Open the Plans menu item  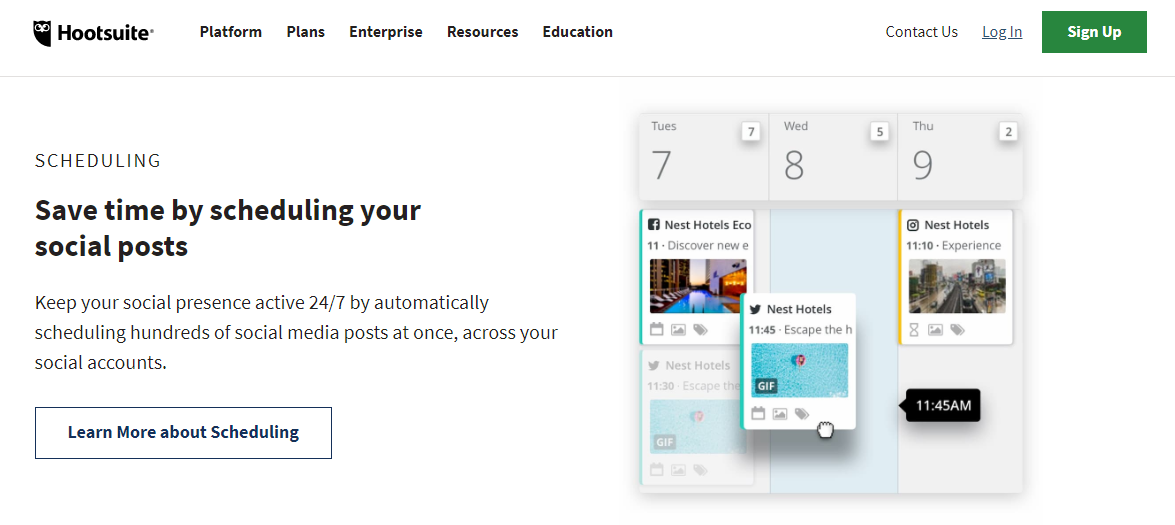306,32
